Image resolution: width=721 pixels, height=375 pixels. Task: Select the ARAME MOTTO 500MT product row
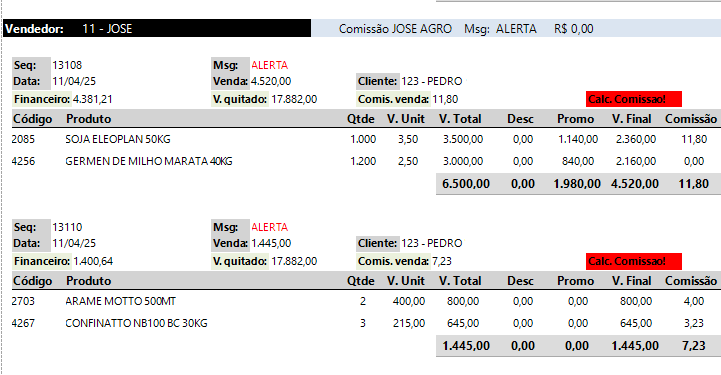366,301
